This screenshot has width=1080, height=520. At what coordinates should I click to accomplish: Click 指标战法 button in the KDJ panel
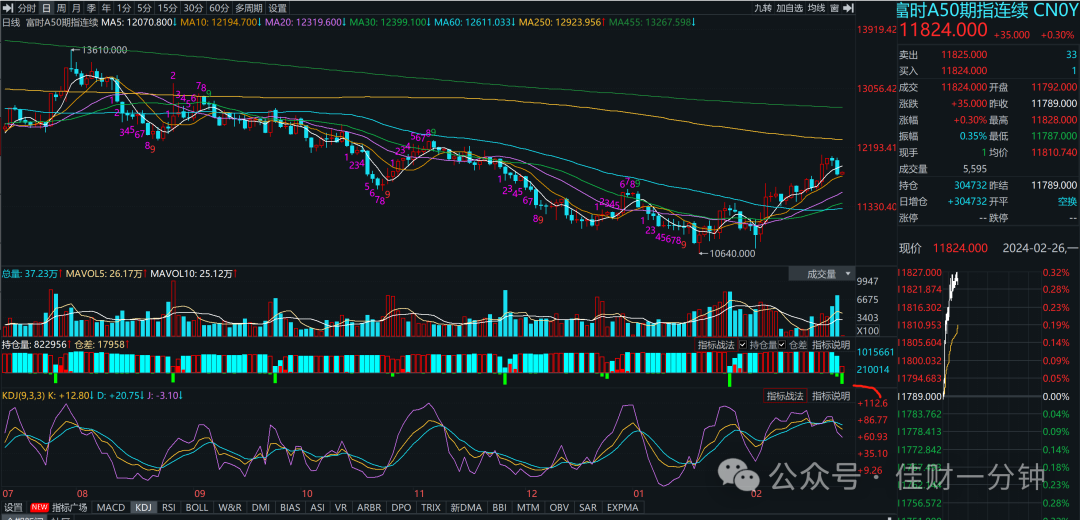785,396
